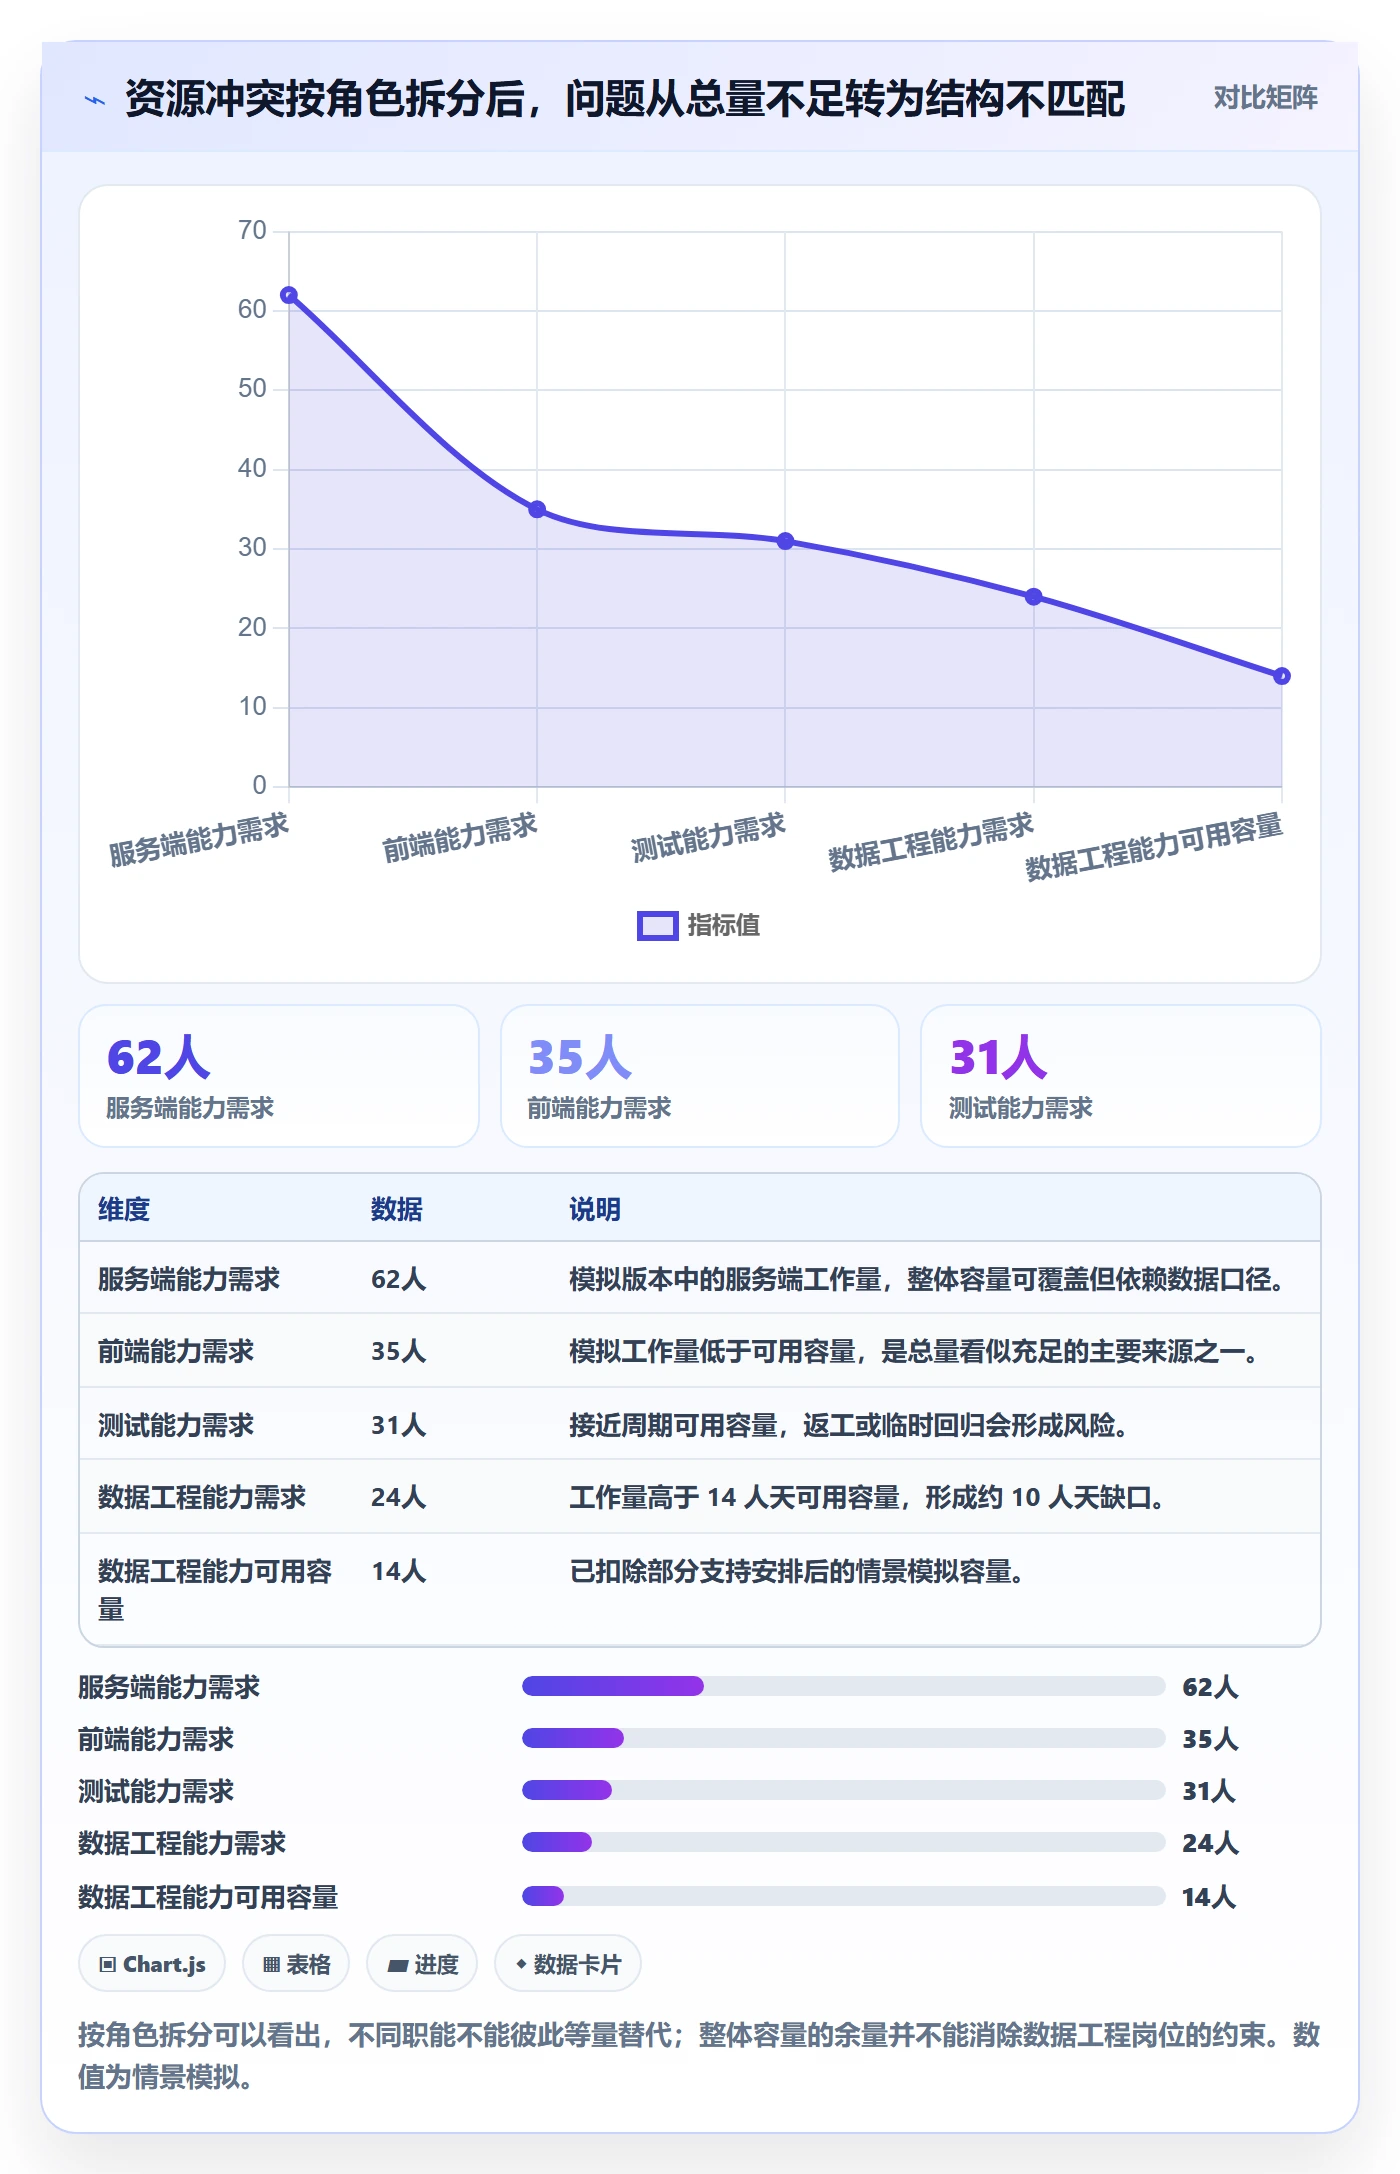Select the 35人 table cell
Viewport: 1400px width, 2174px height.
(399, 1351)
